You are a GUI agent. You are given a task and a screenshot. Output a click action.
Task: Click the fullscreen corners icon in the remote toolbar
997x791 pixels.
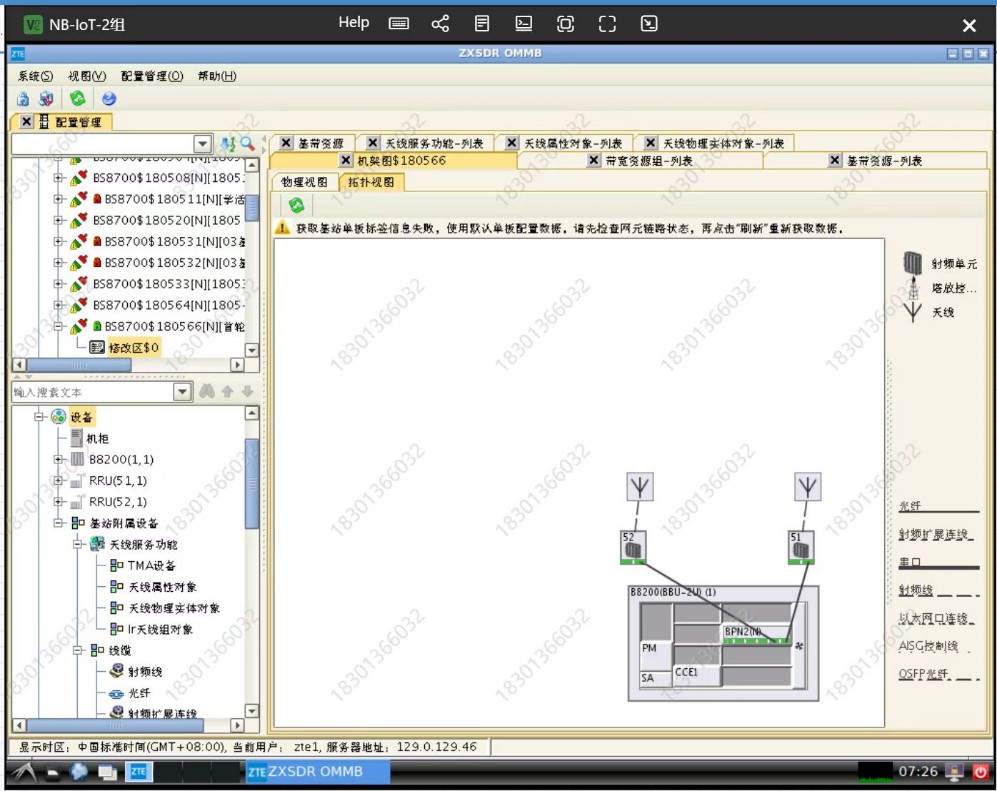coord(607,24)
